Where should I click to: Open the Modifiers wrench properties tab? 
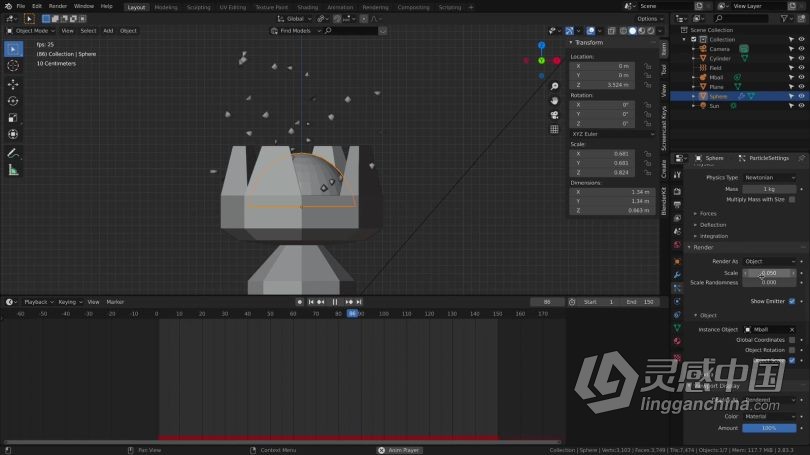pos(677,275)
